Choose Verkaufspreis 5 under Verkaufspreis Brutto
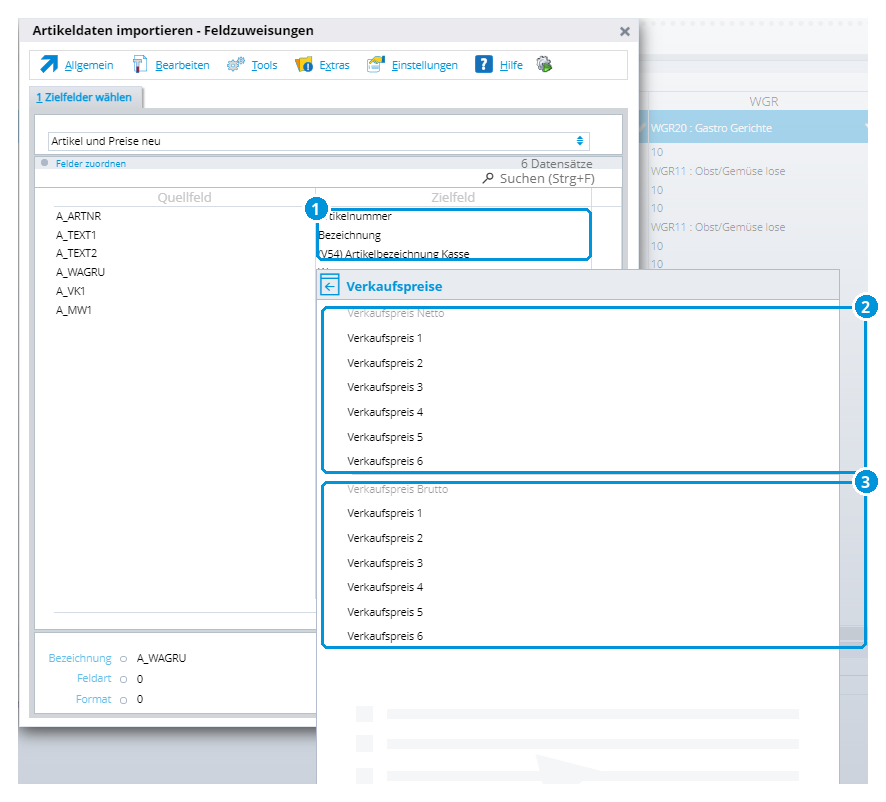This screenshot has height=802, width=886. [x=385, y=612]
